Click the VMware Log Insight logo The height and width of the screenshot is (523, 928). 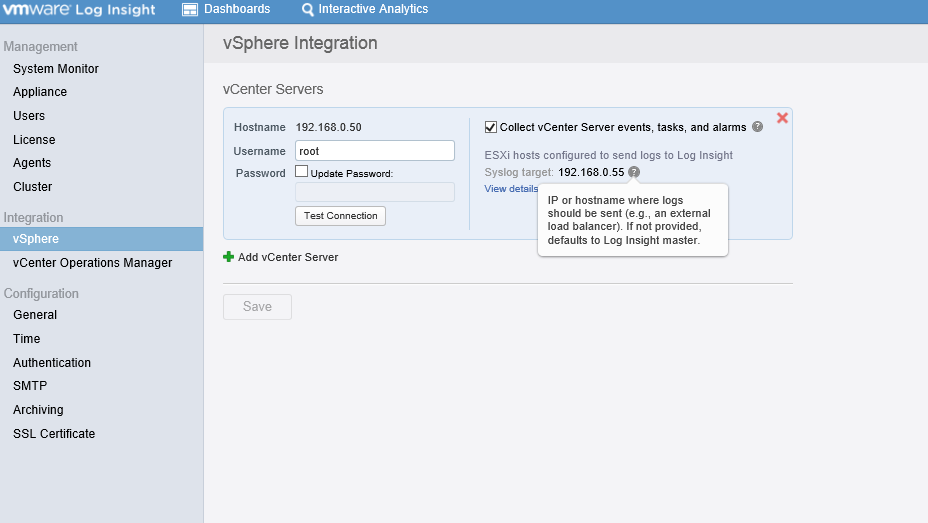click(79, 9)
